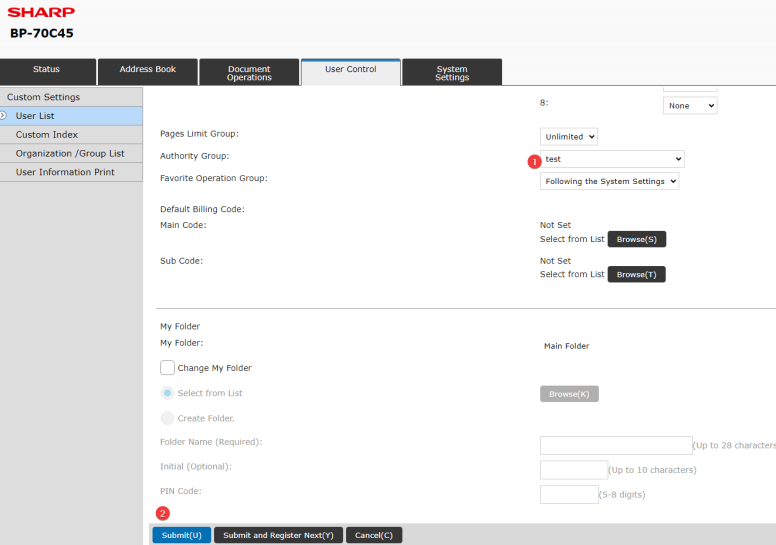The width and height of the screenshot is (776, 545).
Task: Click Submit and Register Next(Y)
Action: point(278,535)
